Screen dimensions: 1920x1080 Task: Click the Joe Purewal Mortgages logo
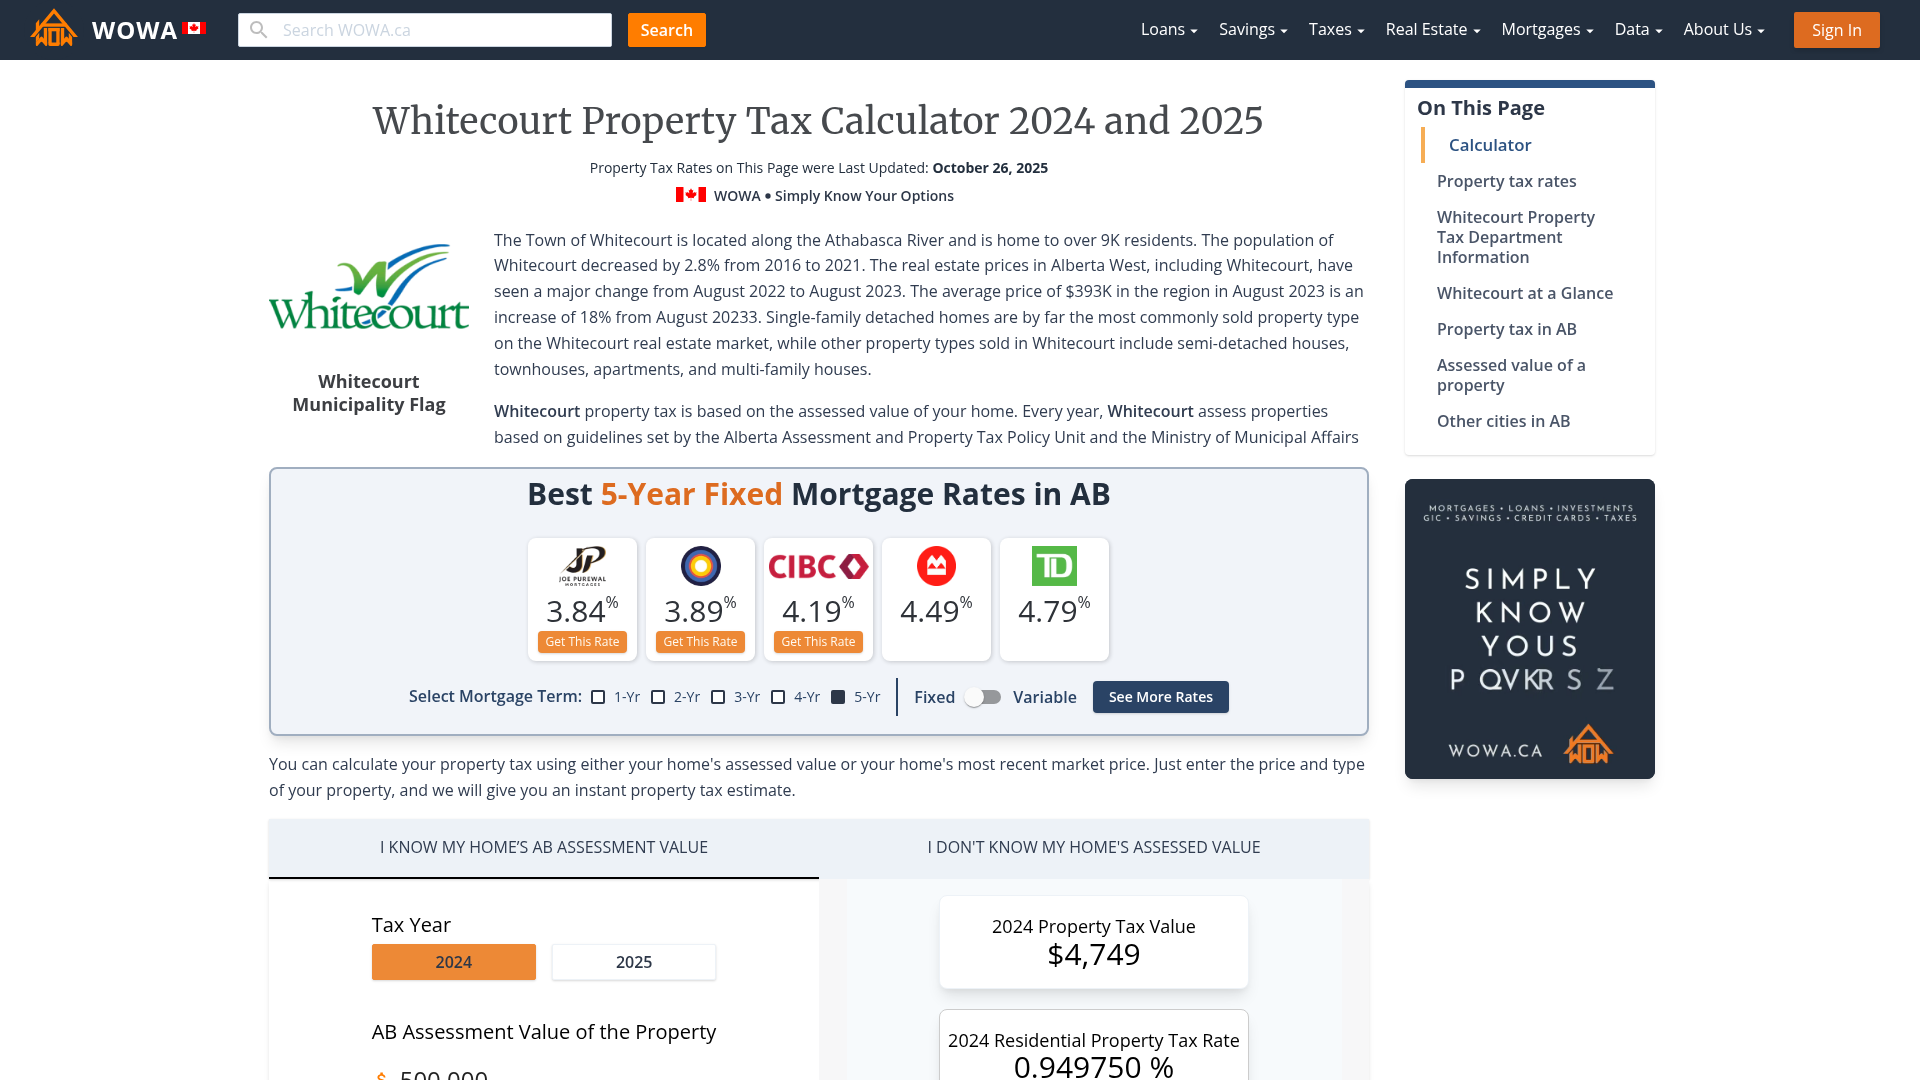(x=582, y=566)
